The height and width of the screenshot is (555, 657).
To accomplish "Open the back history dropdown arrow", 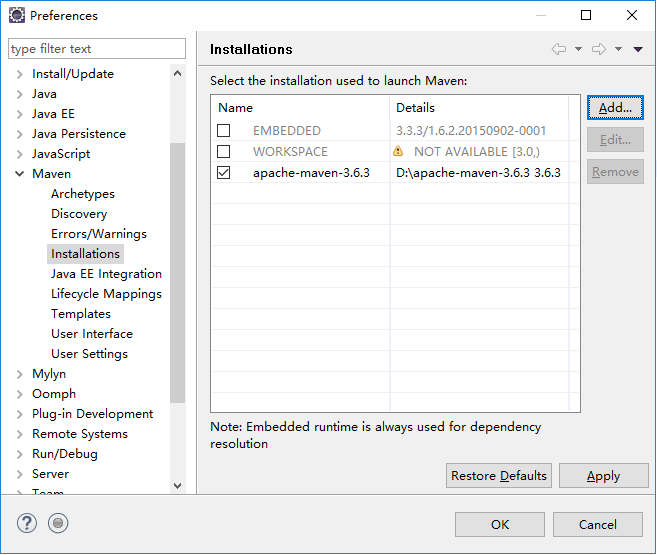I will tap(579, 49).
